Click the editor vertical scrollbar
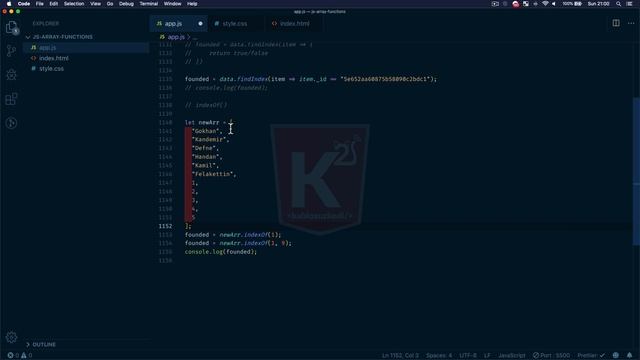The height and width of the screenshot is (360, 640). click(636, 171)
